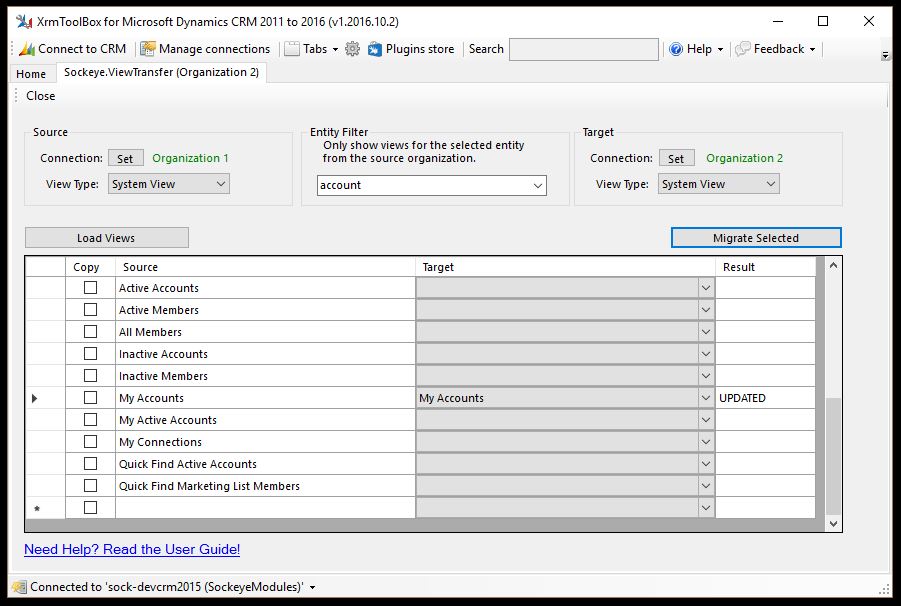The width and height of the screenshot is (901, 606).
Task: Click the grid vertical scrollbar thumb
Action: 833,456
